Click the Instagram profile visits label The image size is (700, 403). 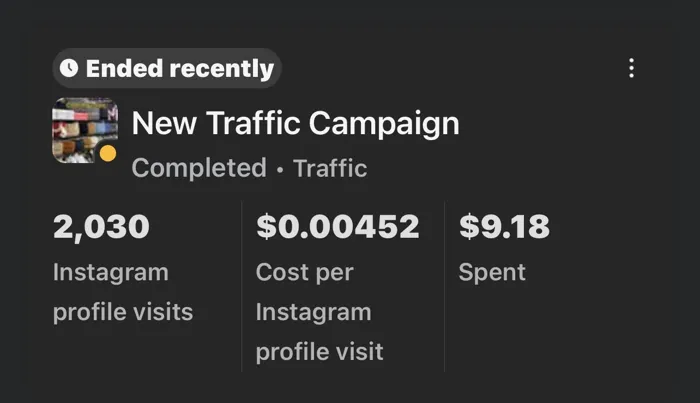[122, 292]
